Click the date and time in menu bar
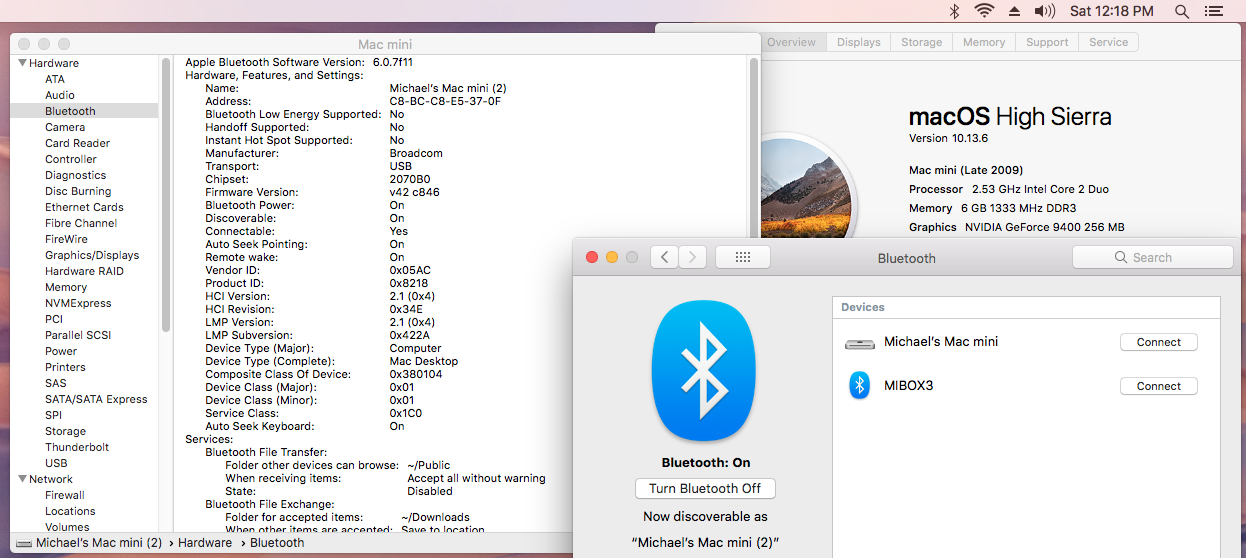The height and width of the screenshot is (558, 1246). [1112, 11]
